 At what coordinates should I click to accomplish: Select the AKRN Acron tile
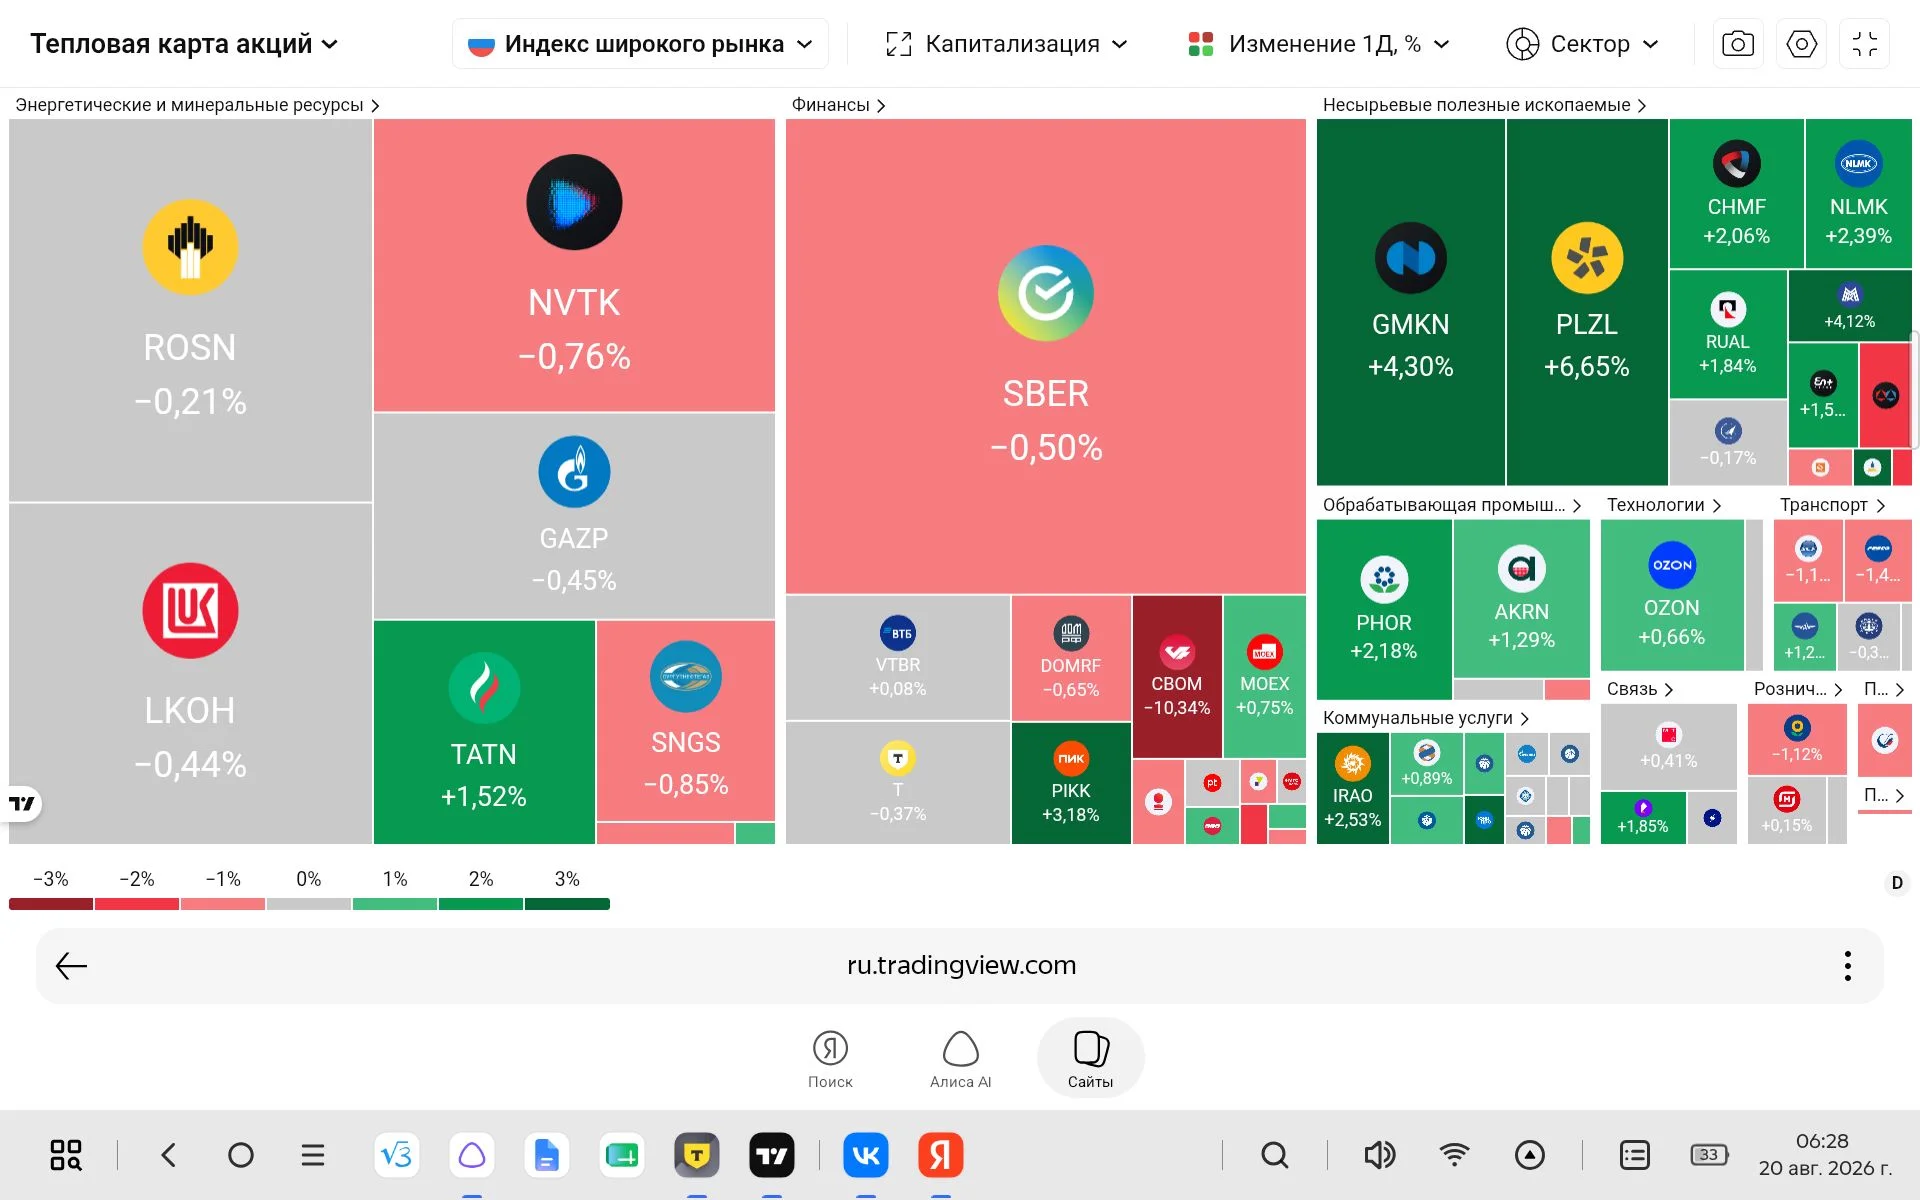[1521, 599]
